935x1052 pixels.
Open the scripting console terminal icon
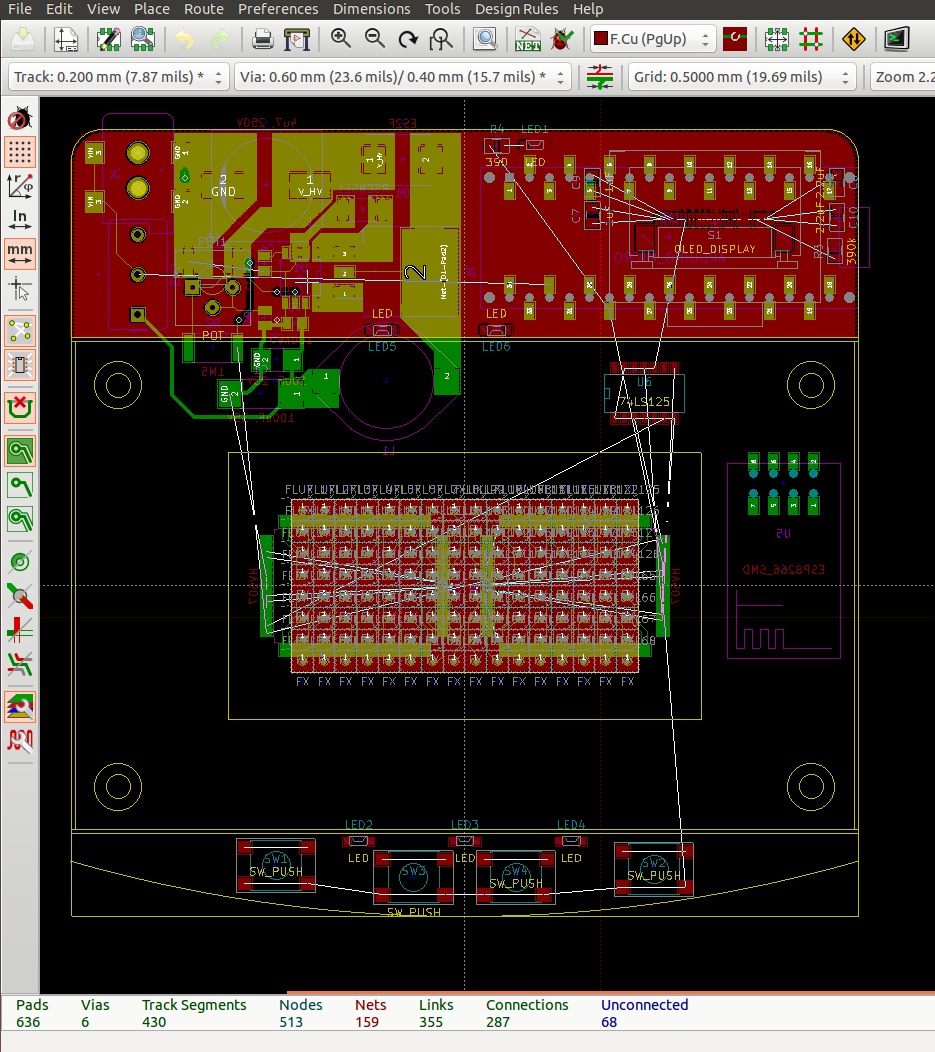(x=896, y=39)
